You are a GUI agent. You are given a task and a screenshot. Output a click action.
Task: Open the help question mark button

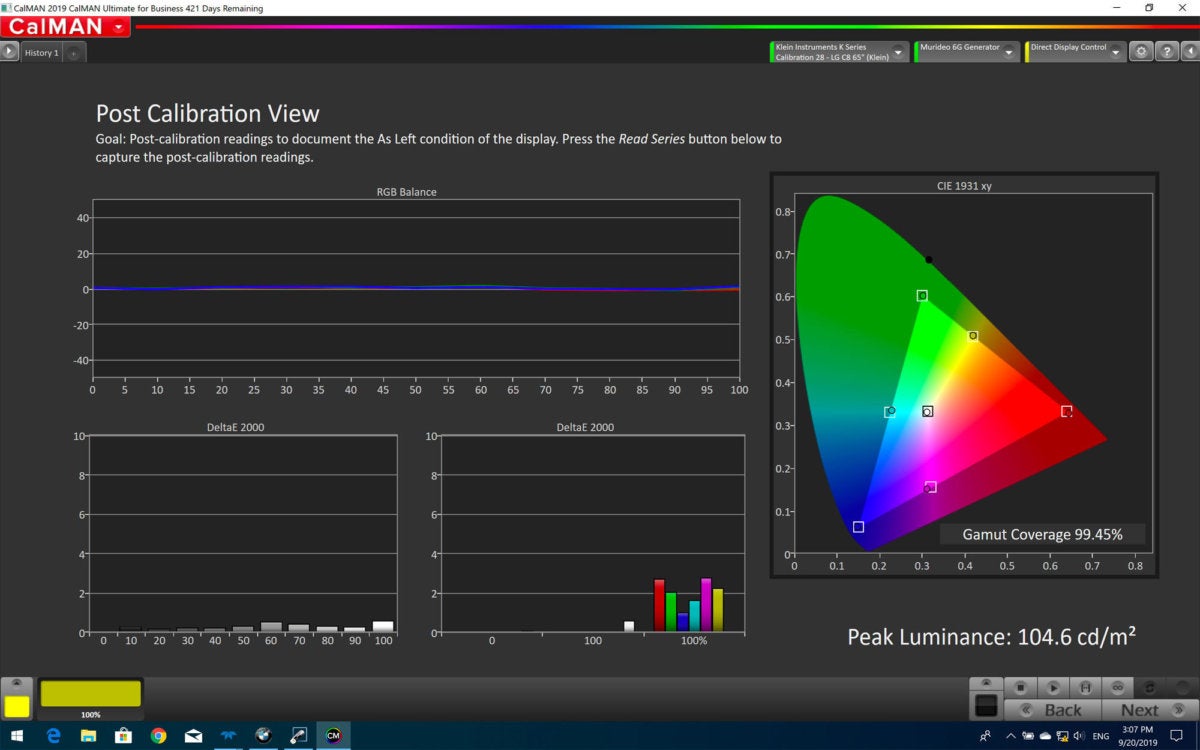pyautogui.click(x=1166, y=52)
